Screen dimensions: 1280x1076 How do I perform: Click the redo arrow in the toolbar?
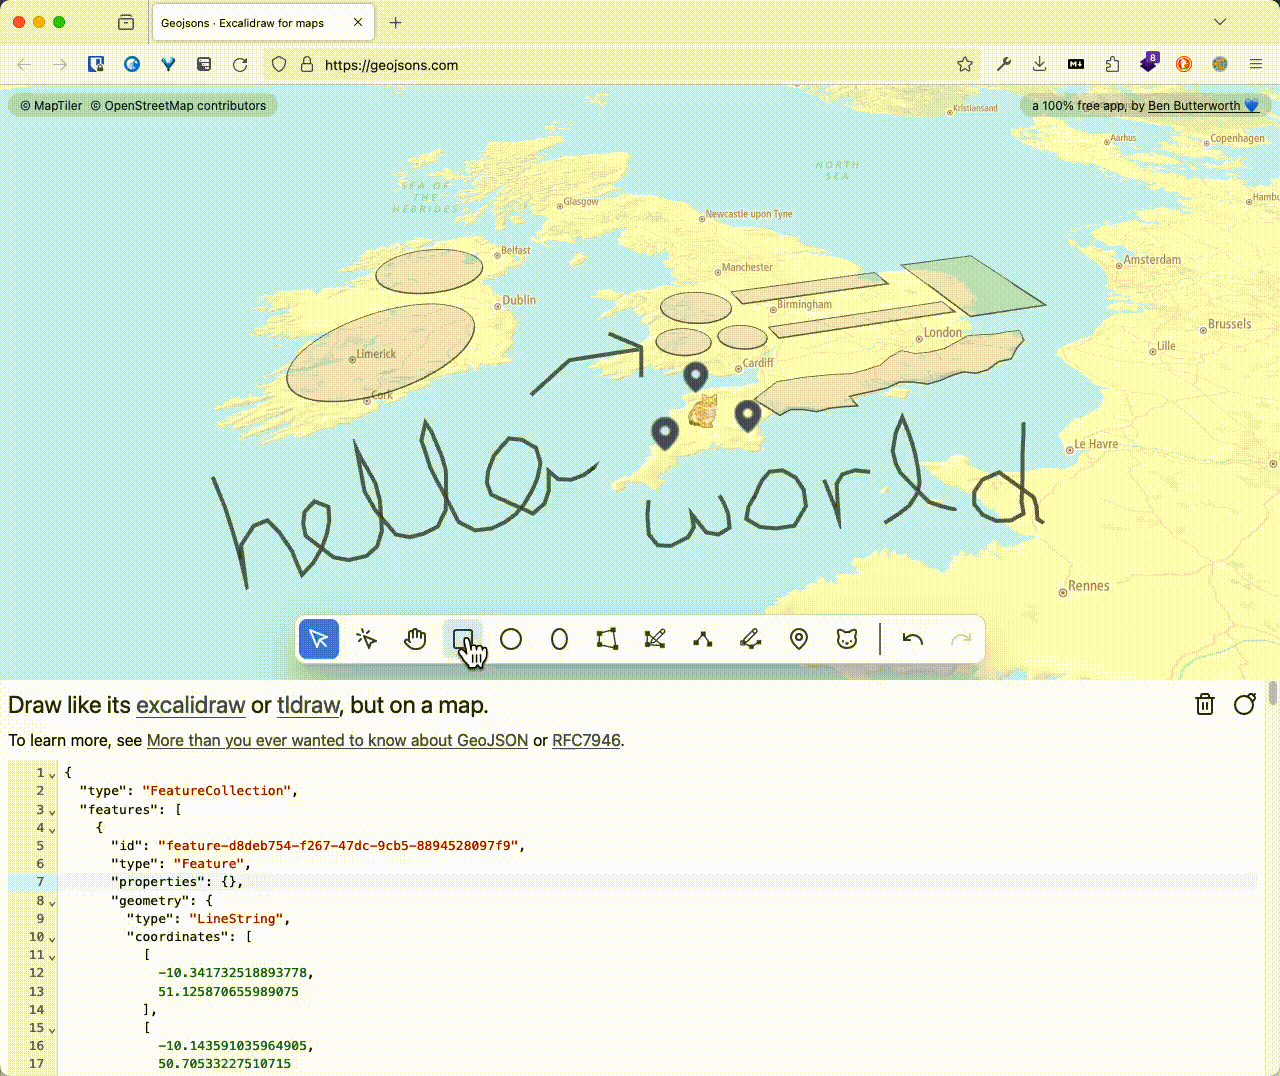(x=959, y=639)
